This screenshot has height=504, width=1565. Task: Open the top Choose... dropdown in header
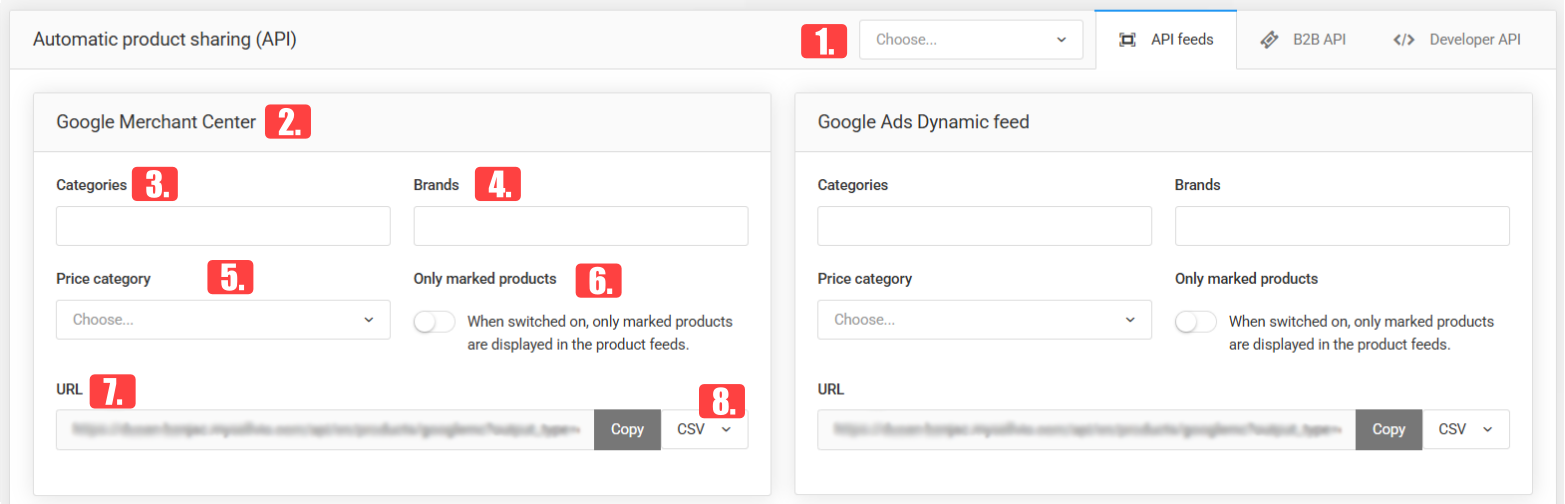[x=971, y=40]
